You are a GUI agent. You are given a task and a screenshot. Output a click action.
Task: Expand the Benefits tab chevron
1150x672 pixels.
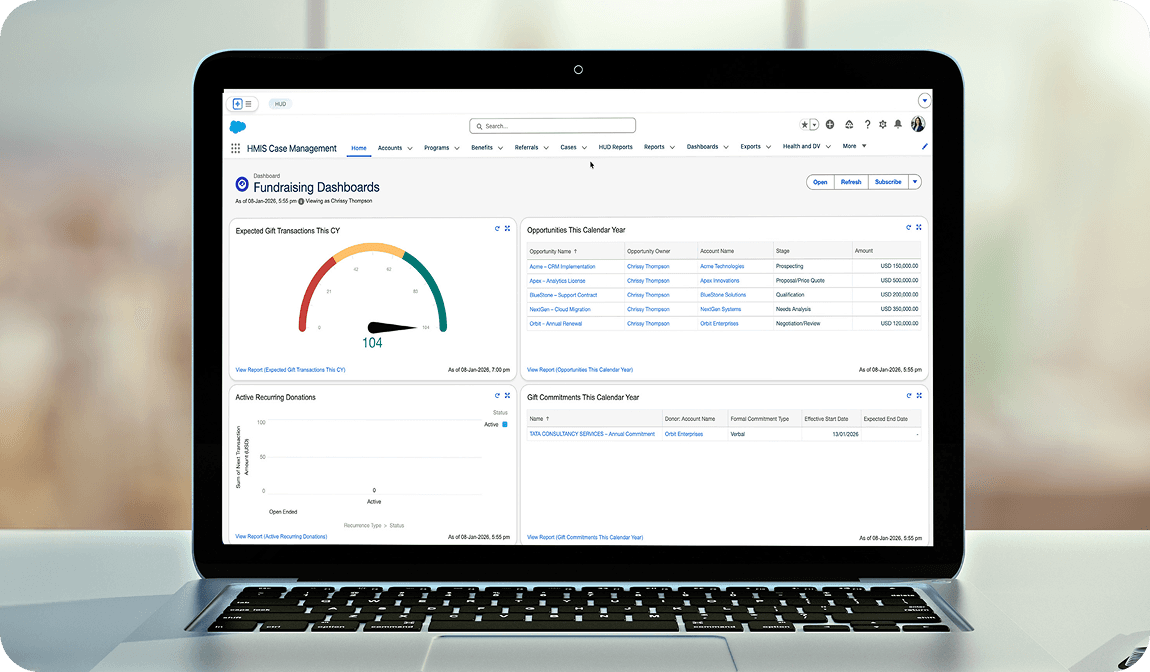coord(500,148)
